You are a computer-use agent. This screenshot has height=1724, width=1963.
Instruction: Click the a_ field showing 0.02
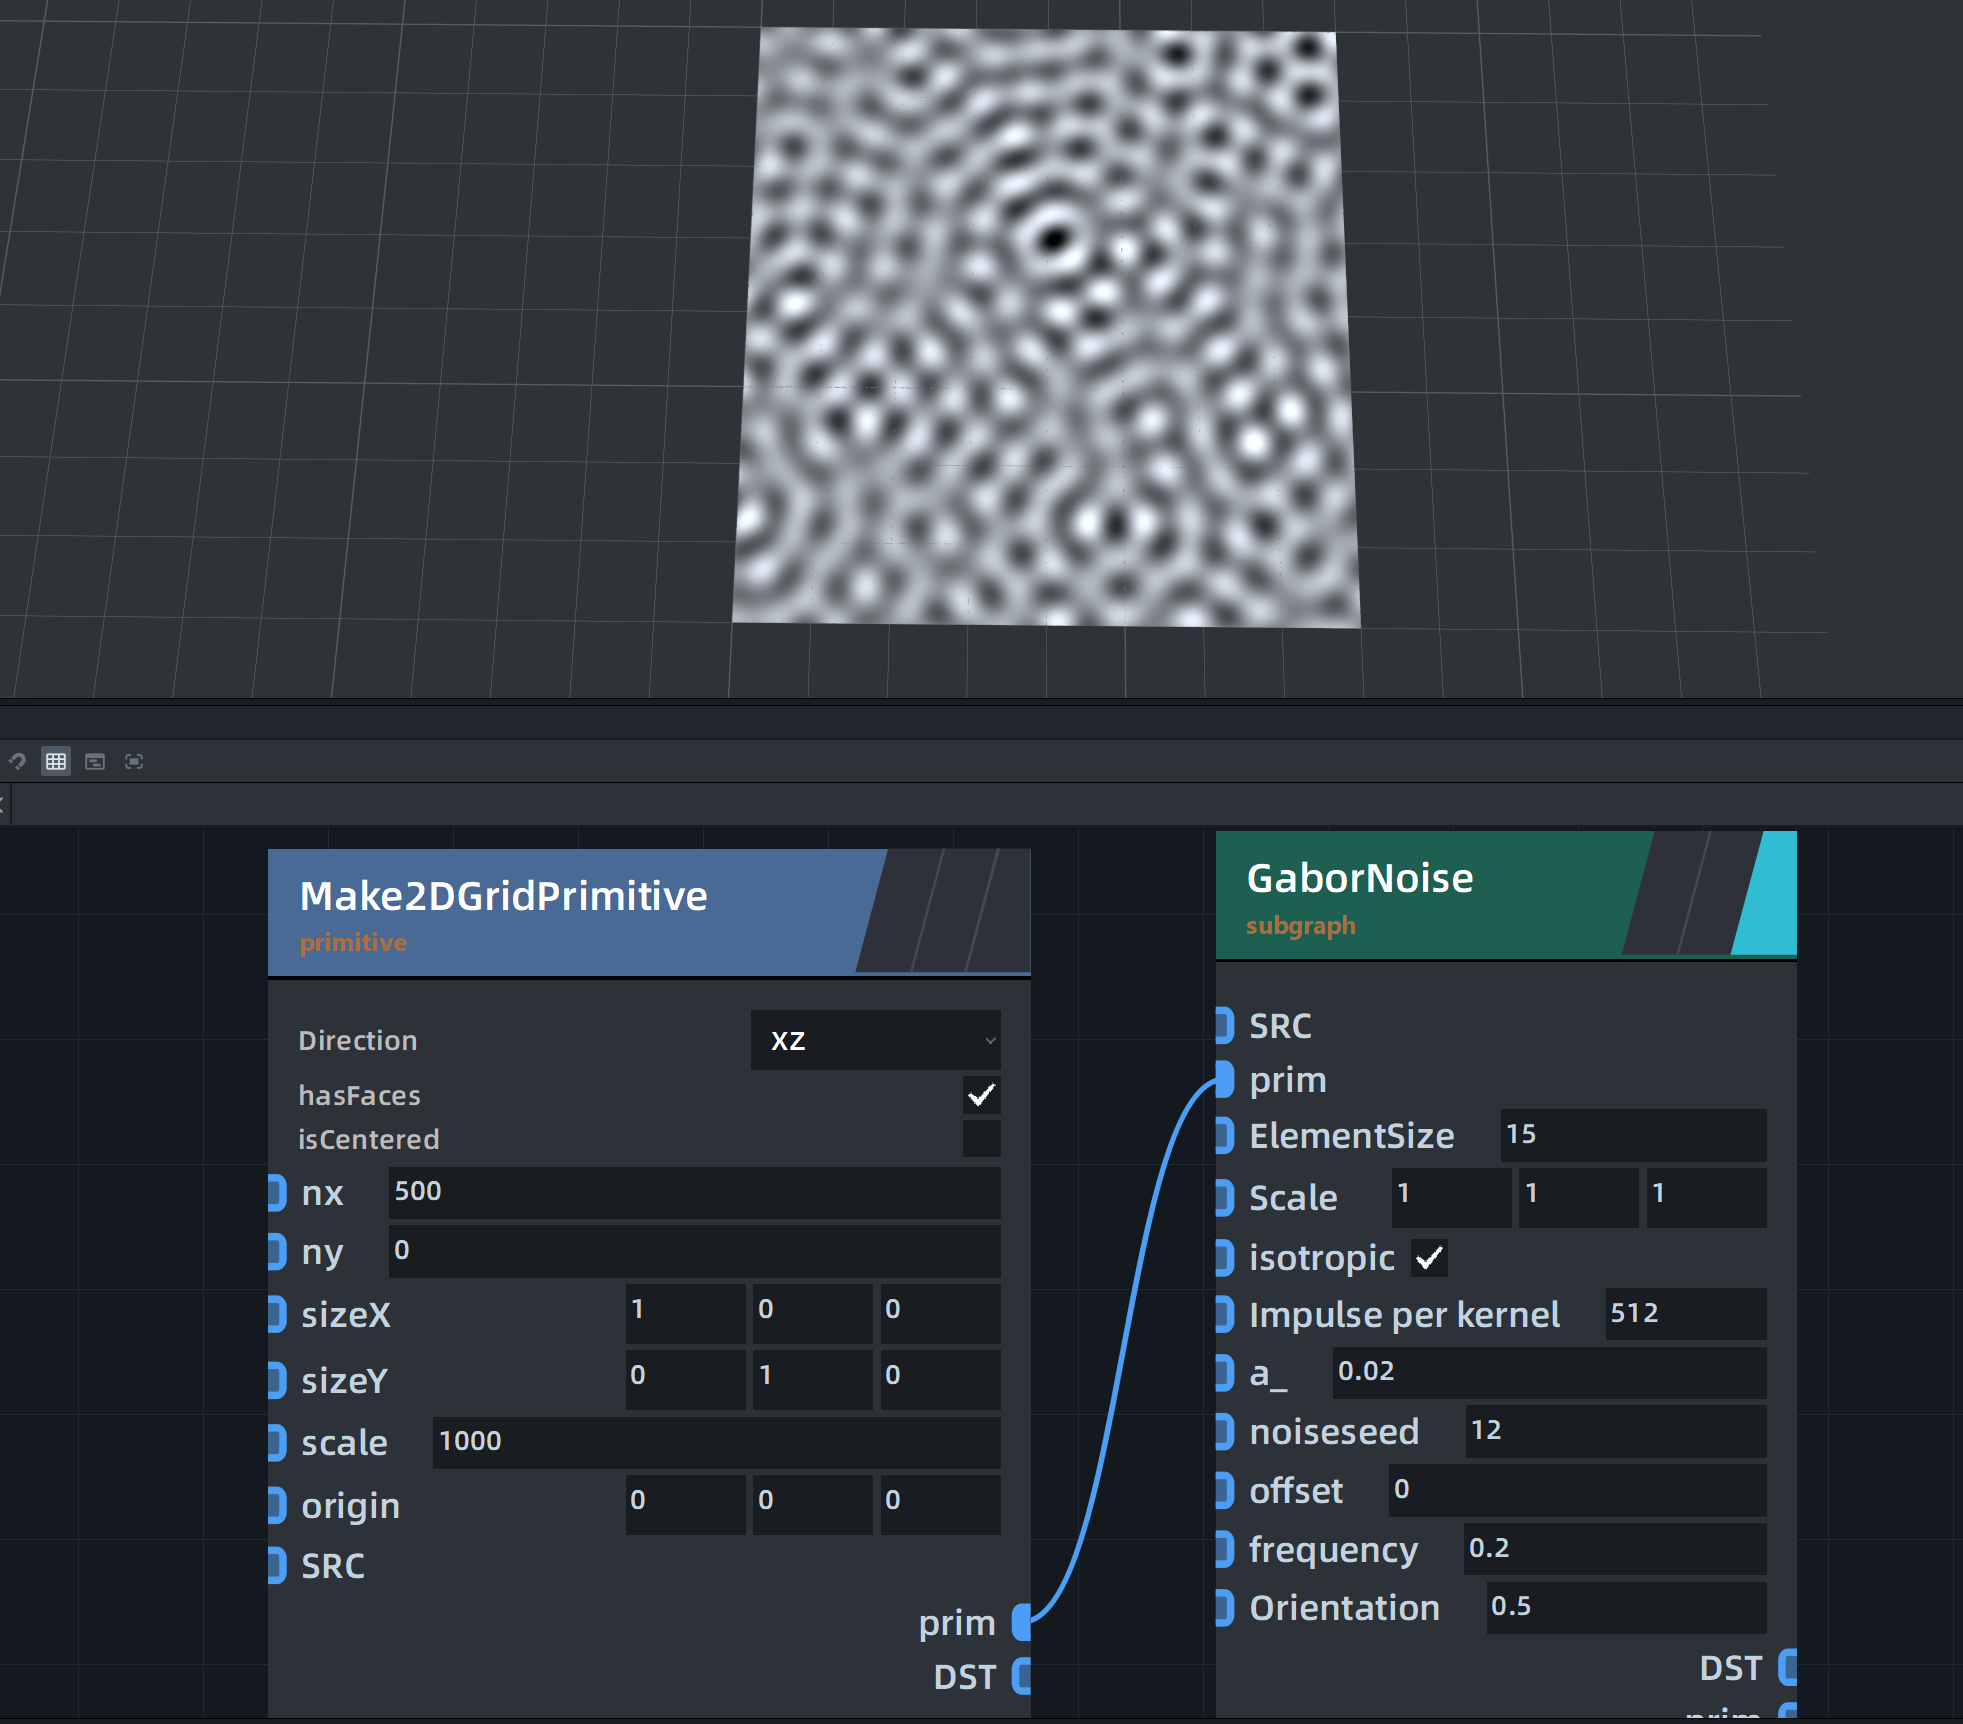[1550, 1372]
